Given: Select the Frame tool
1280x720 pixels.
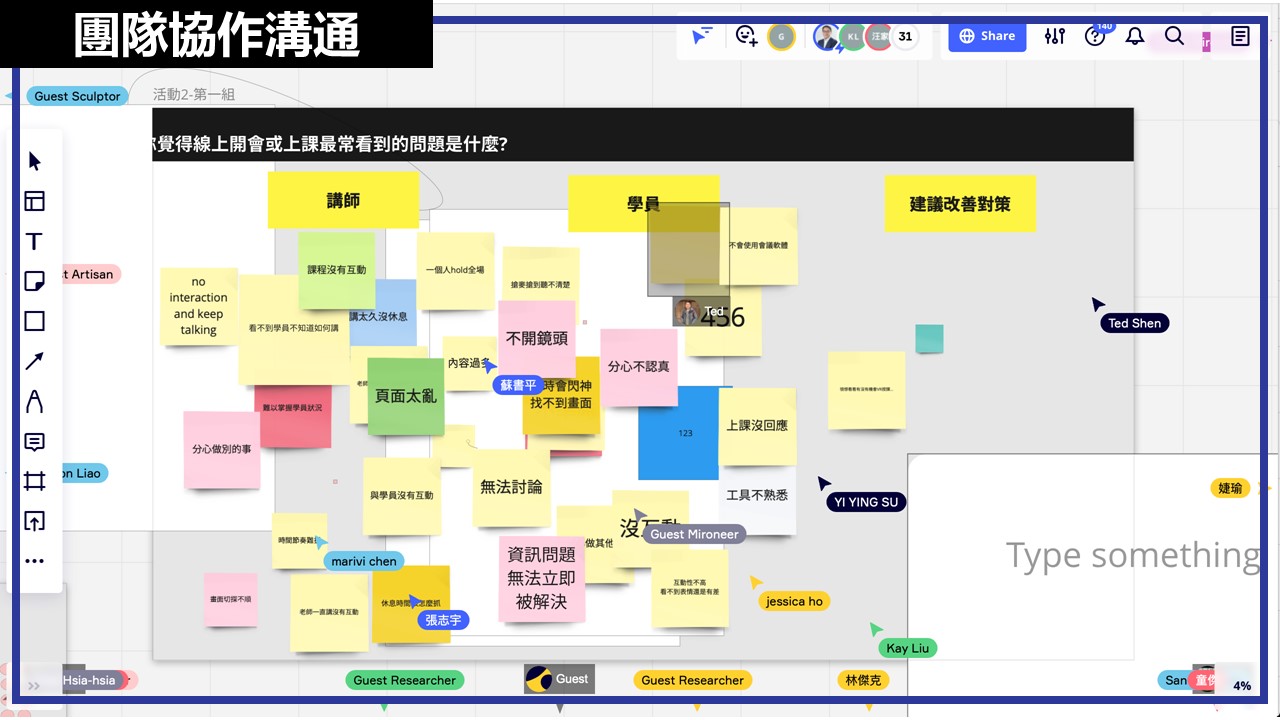Looking at the screenshot, I should (35, 482).
